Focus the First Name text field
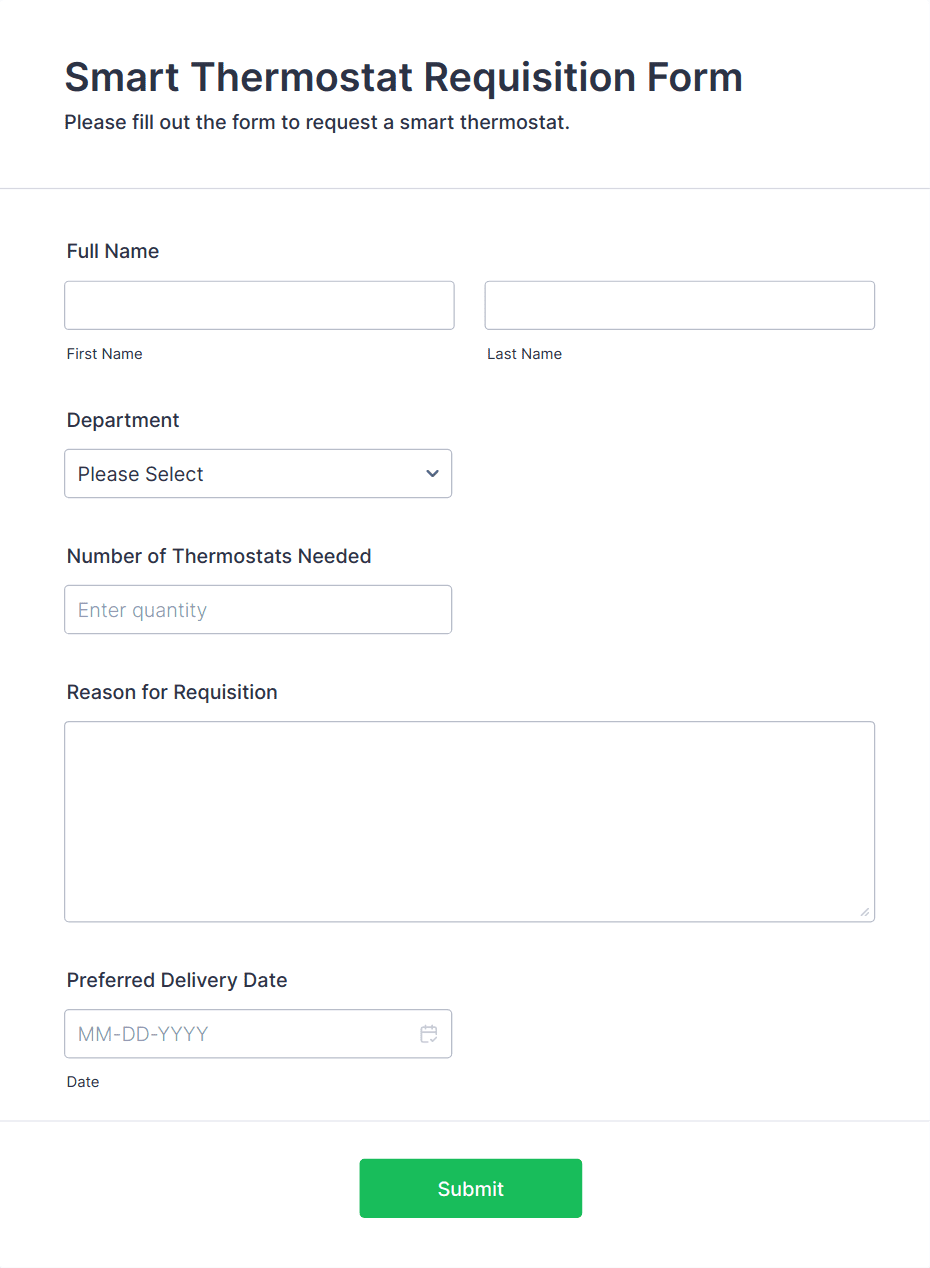This screenshot has width=930, height=1268. (x=259, y=305)
